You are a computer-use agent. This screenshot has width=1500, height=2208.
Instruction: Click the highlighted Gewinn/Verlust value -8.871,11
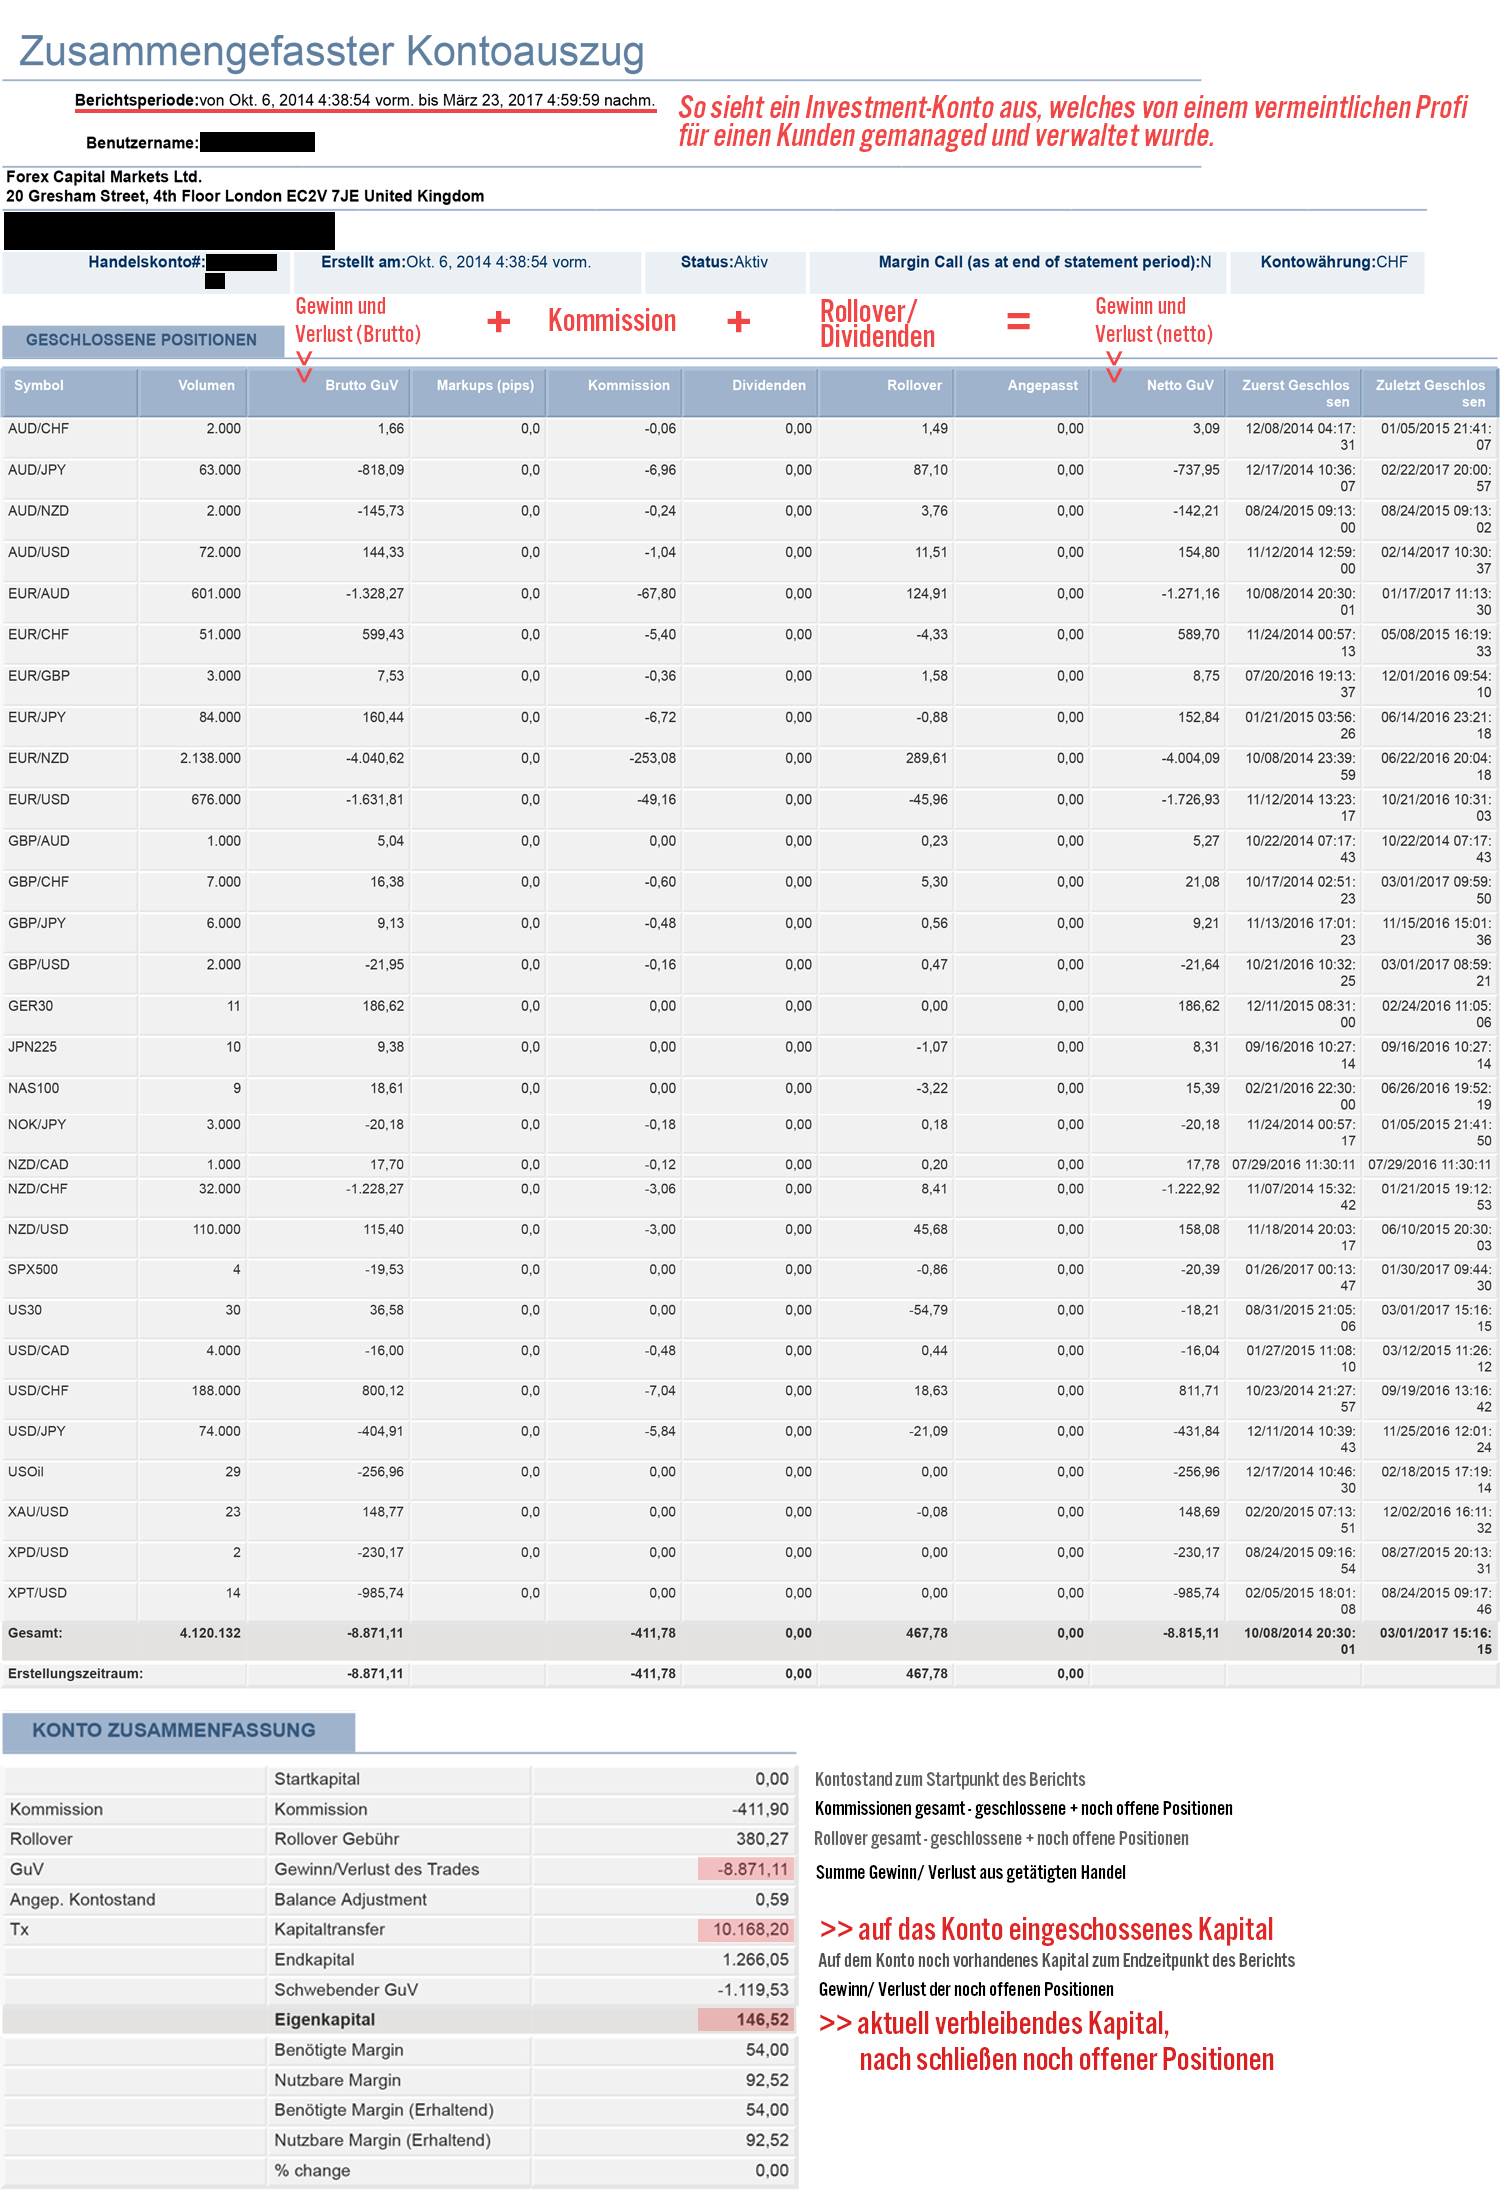point(746,1869)
